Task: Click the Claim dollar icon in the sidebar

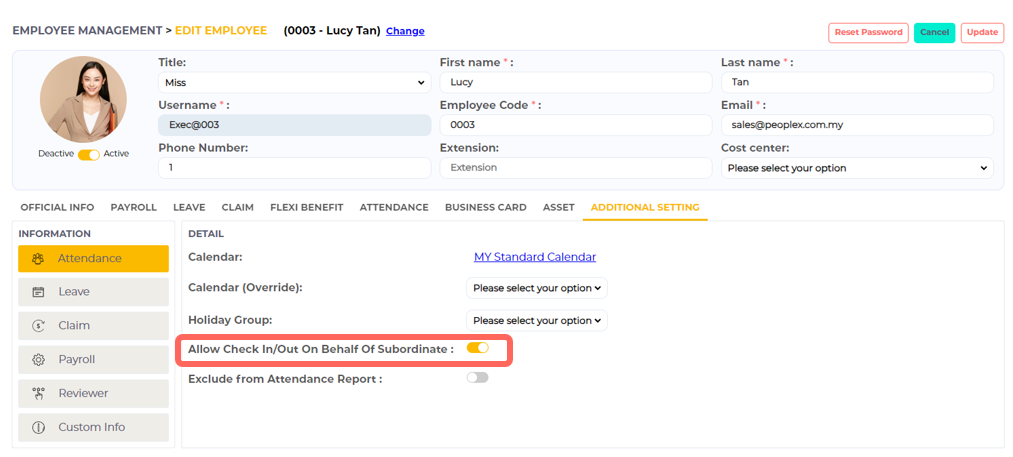Action: coord(38,326)
